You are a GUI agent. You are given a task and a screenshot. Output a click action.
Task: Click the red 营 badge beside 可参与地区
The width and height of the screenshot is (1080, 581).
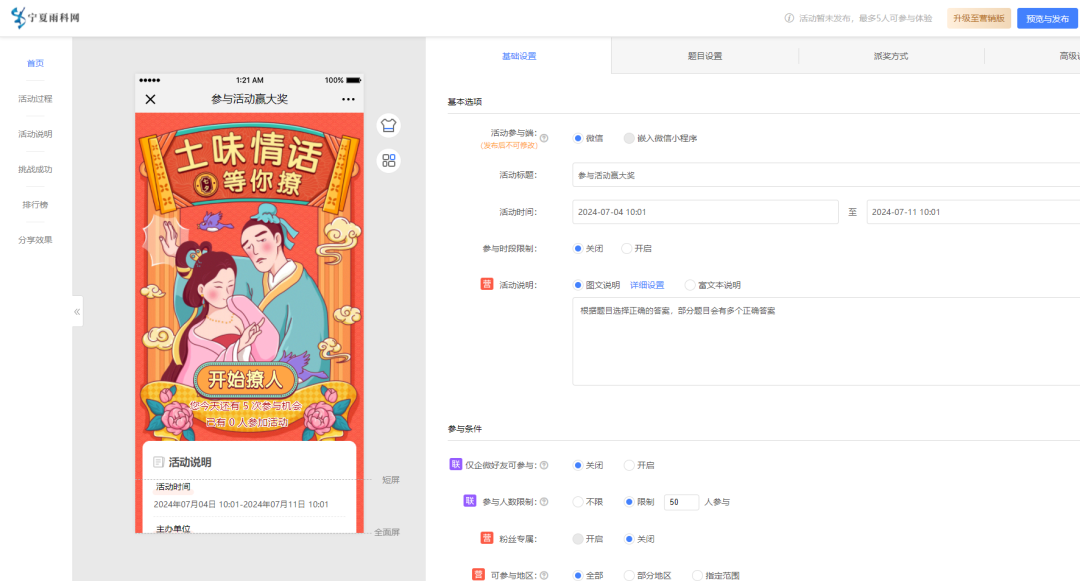point(479,575)
